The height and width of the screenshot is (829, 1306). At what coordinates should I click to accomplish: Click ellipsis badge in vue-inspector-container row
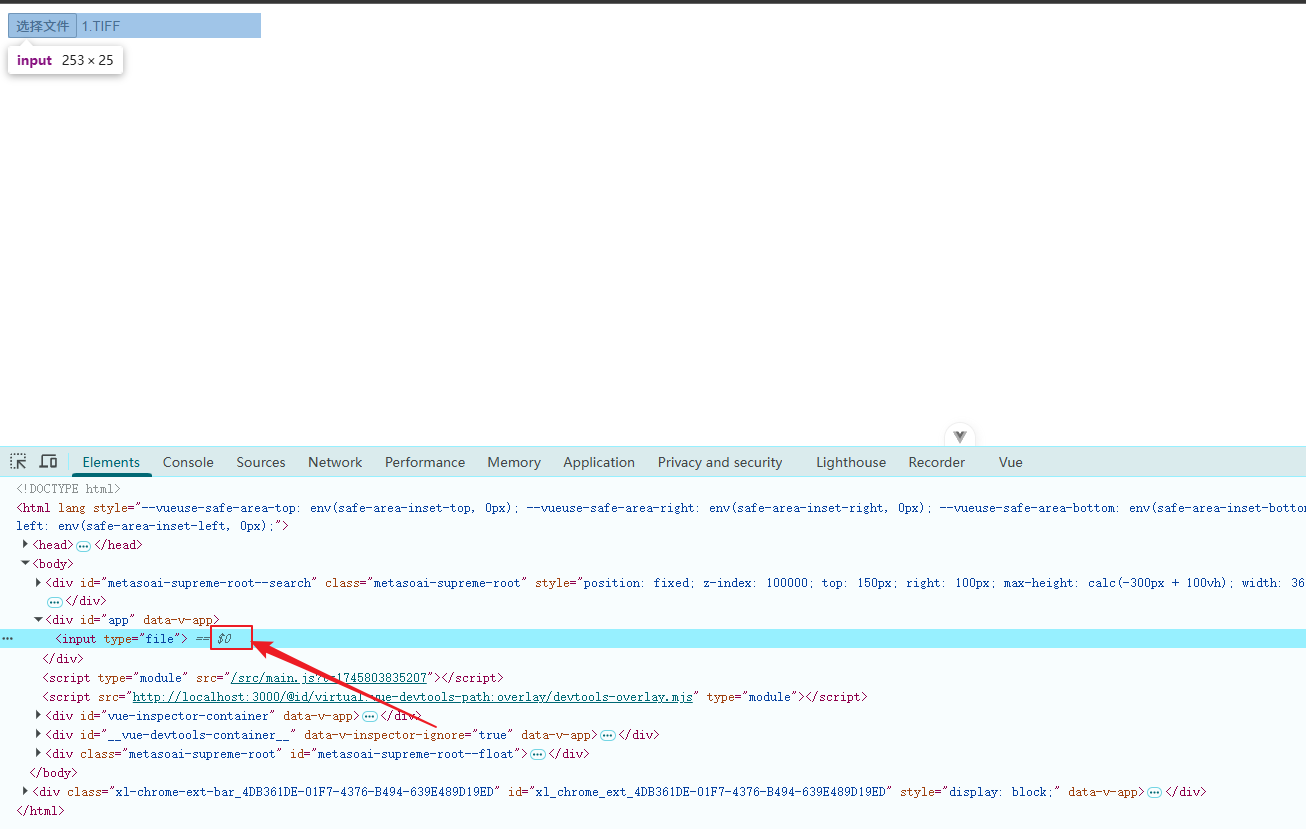(370, 717)
